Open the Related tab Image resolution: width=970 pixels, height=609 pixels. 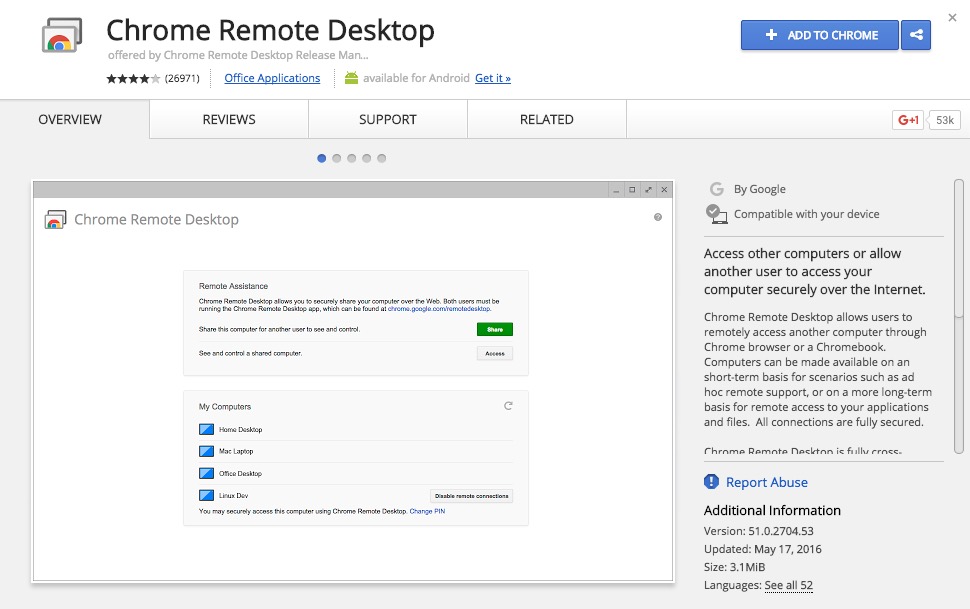point(546,120)
